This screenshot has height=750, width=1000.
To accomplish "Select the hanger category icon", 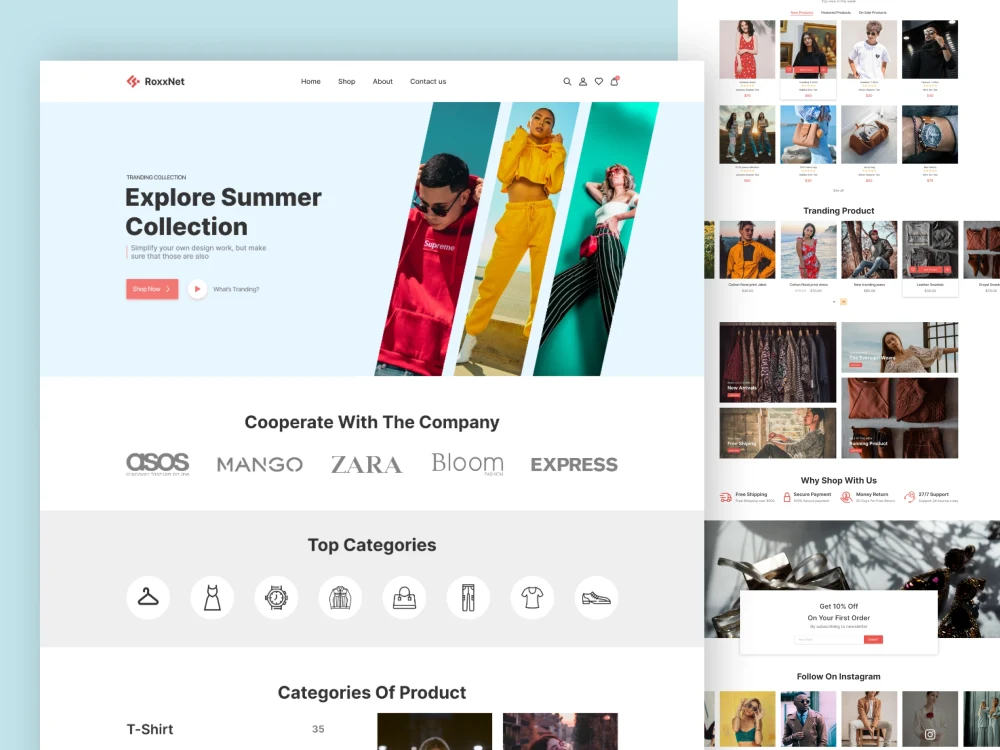I will 148,598.
